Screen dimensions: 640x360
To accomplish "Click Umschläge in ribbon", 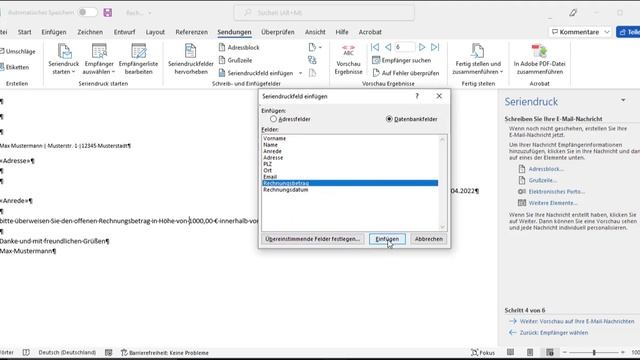I will coord(18,51).
